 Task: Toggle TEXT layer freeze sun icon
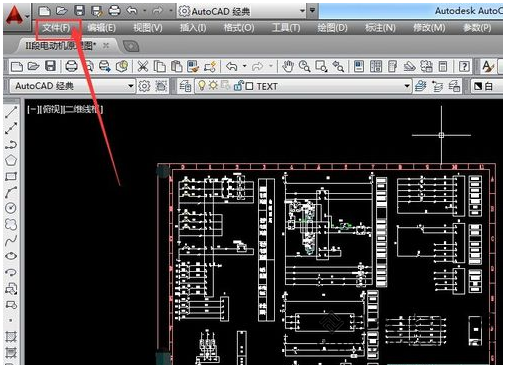pyautogui.click(x=213, y=86)
